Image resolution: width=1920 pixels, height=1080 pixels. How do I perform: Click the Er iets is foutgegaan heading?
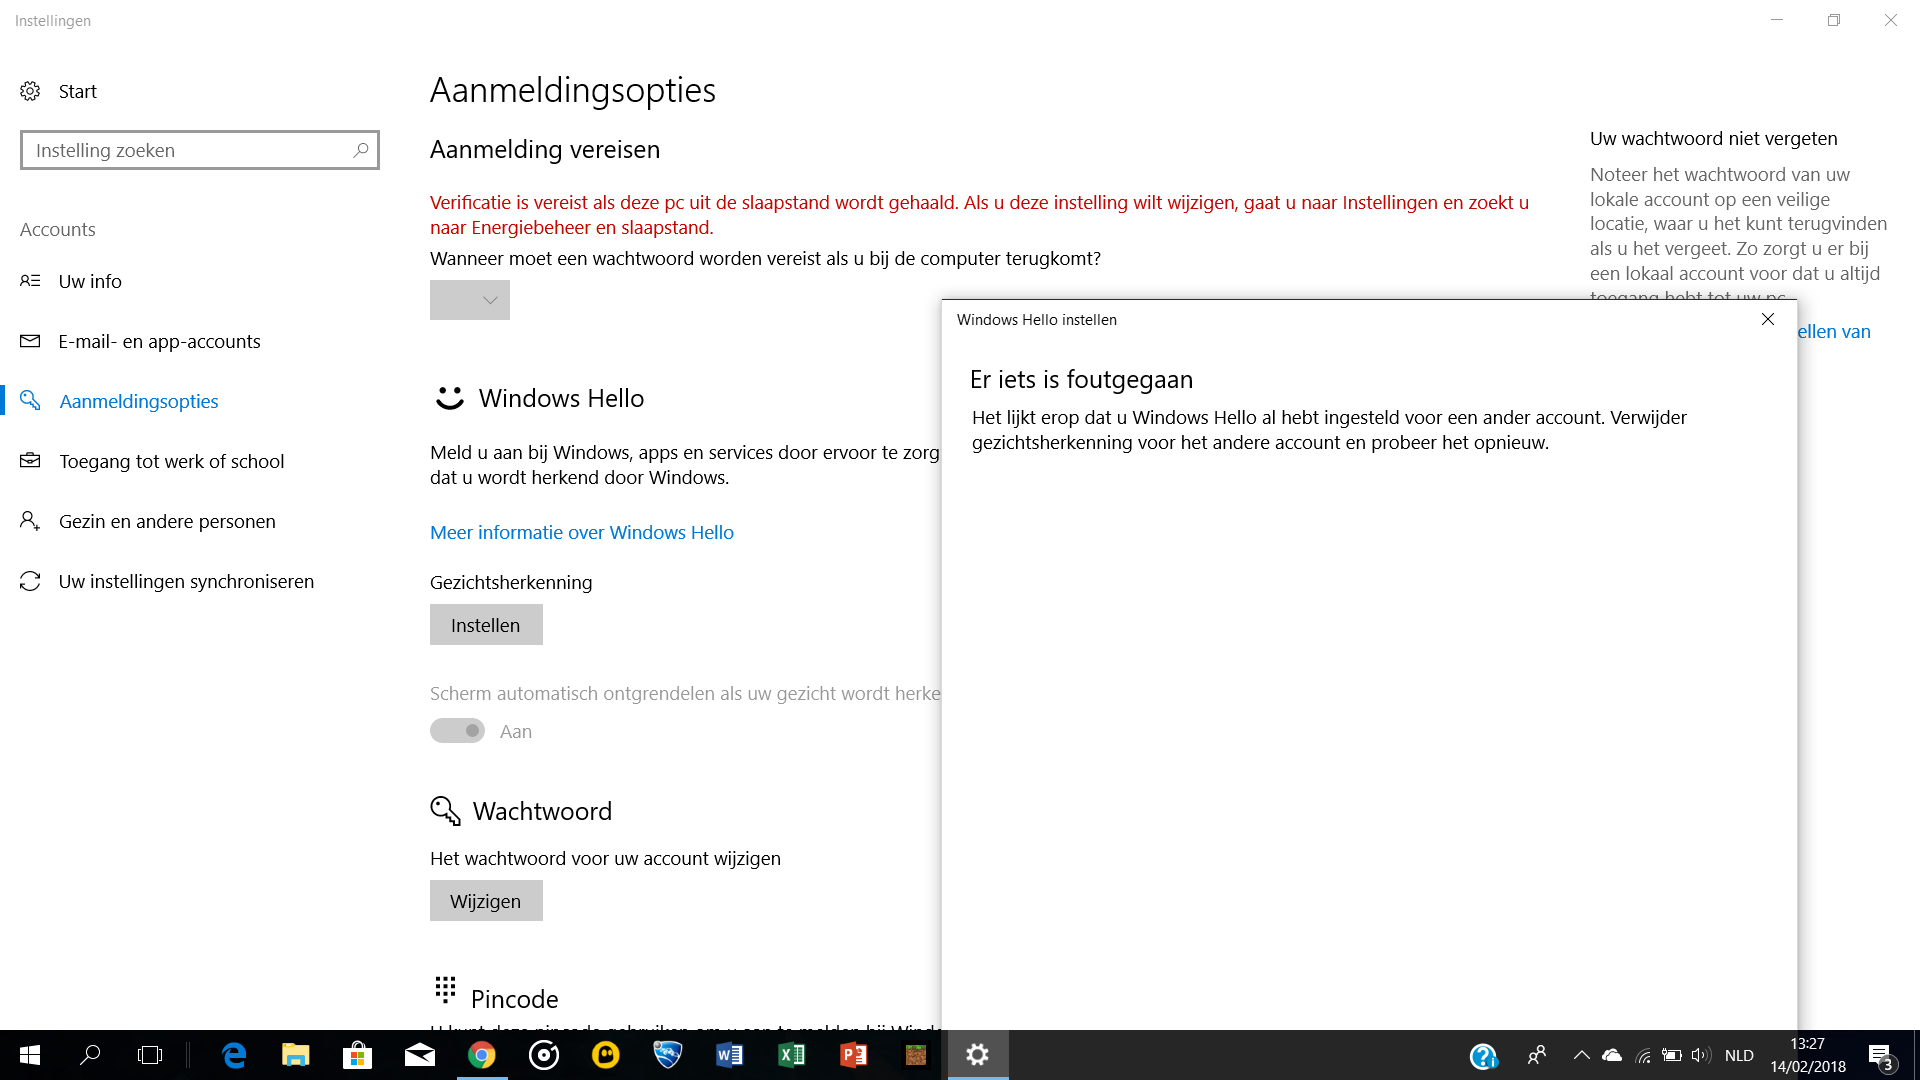[1081, 379]
